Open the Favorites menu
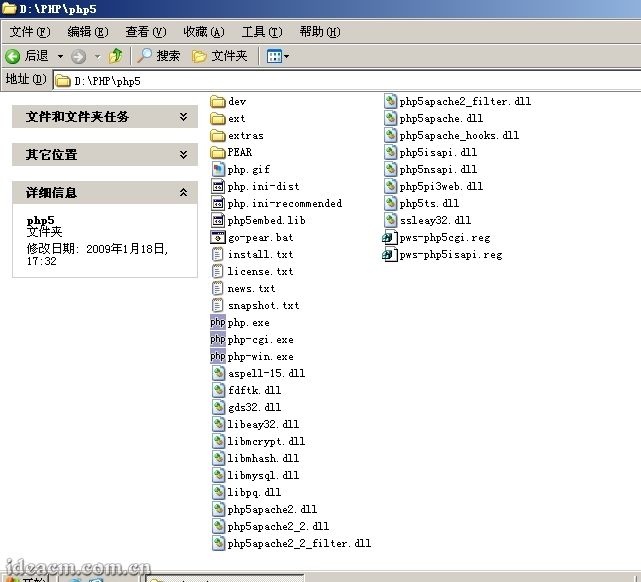641x582 pixels. tap(203, 32)
